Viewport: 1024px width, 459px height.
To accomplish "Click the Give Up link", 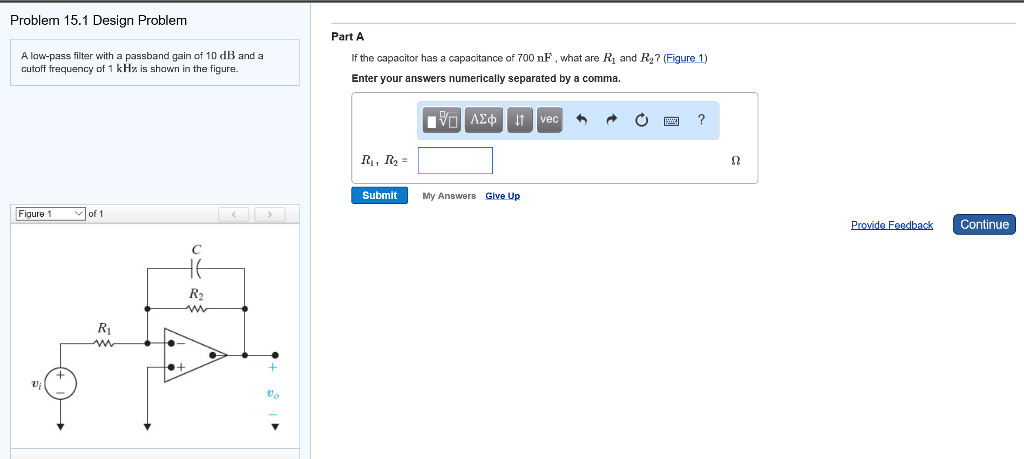I will pyautogui.click(x=502, y=196).
